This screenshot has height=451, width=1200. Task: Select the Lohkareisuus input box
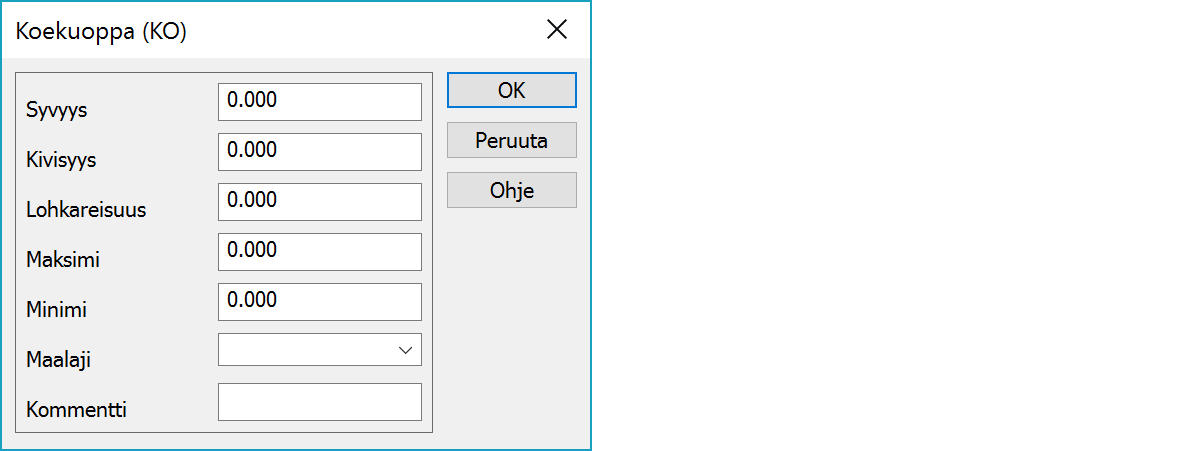(x=319, y=201)
